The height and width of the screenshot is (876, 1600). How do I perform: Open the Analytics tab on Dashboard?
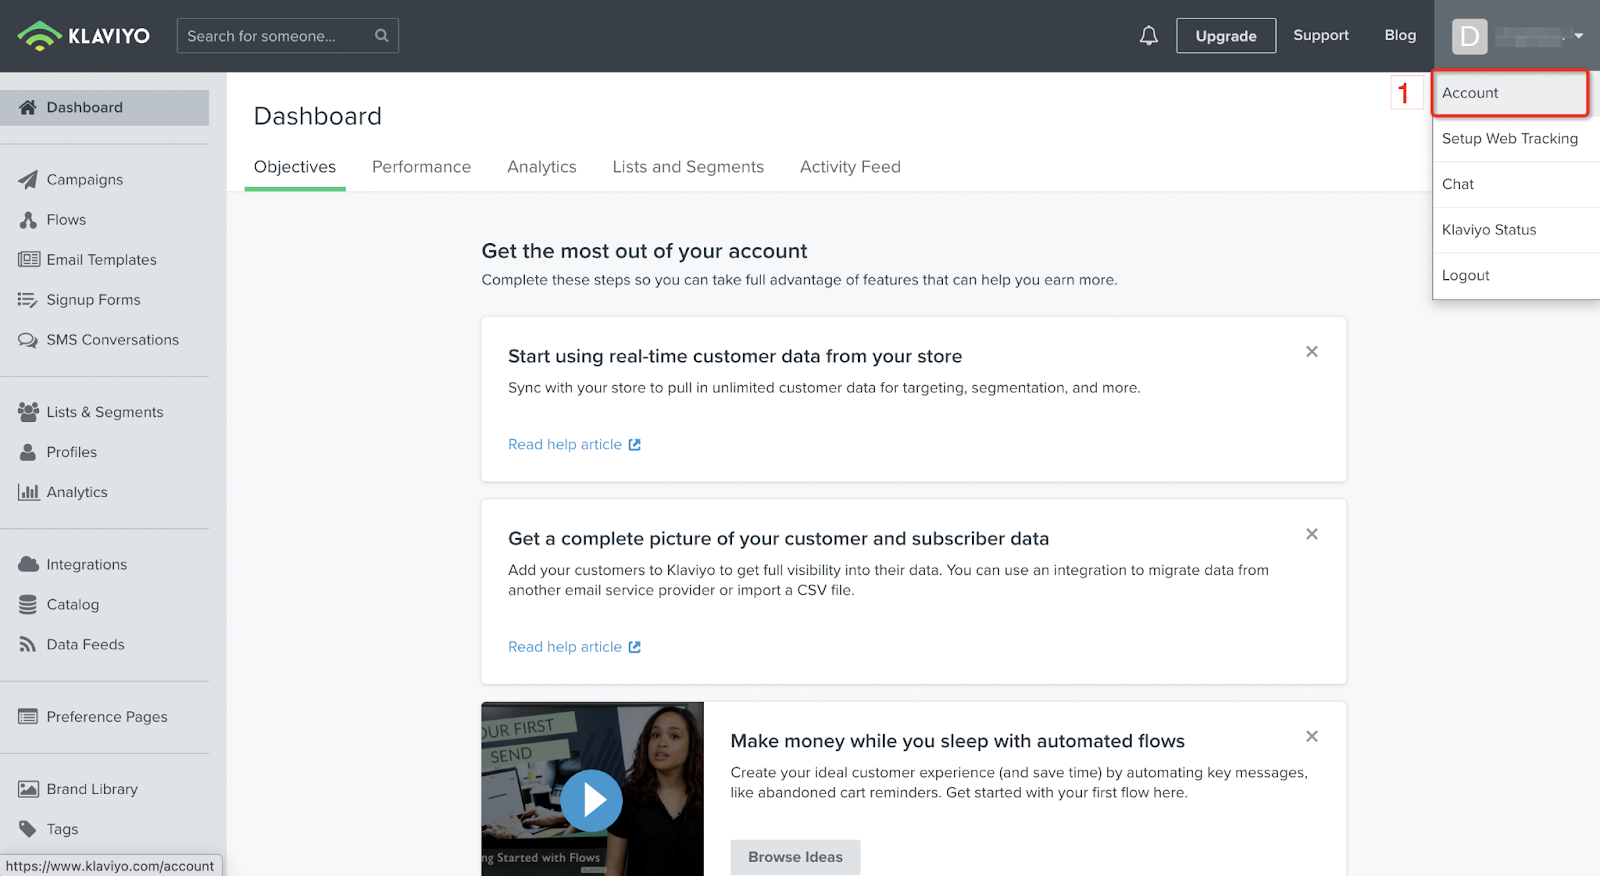tap(542, 167)
